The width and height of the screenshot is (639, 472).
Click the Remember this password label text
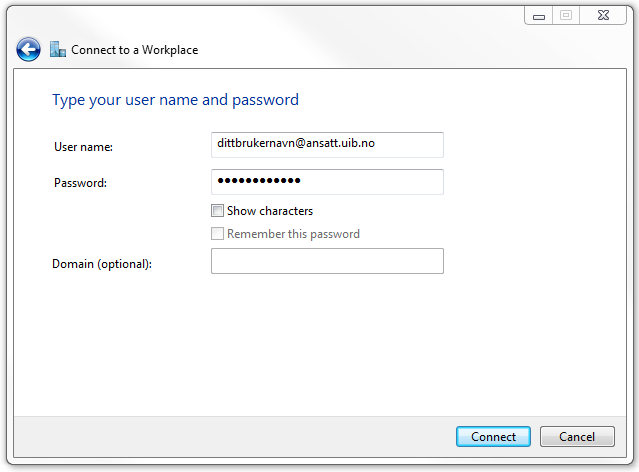pos(293,234)
